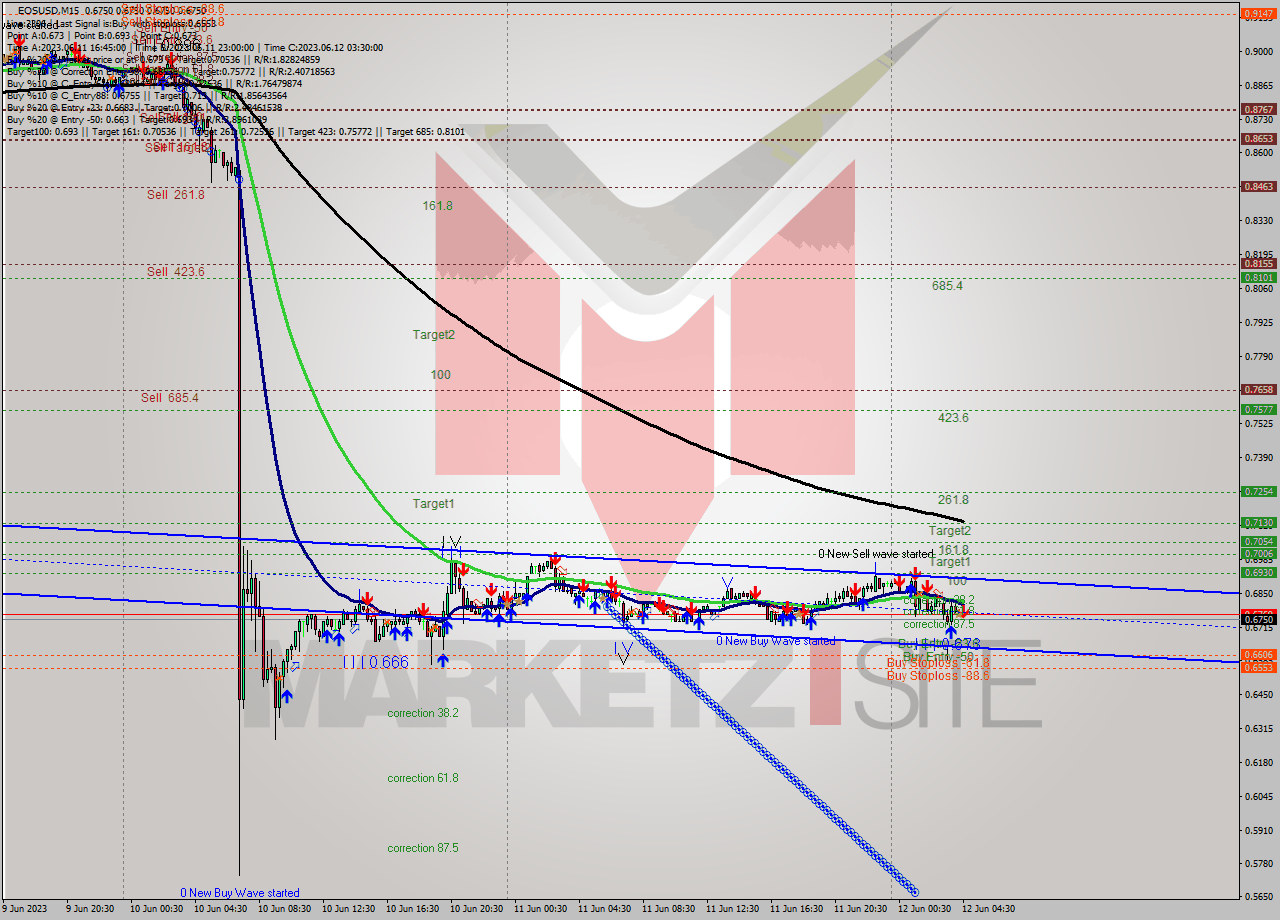Select the 0.7390 axis price

coord(1258,458)
